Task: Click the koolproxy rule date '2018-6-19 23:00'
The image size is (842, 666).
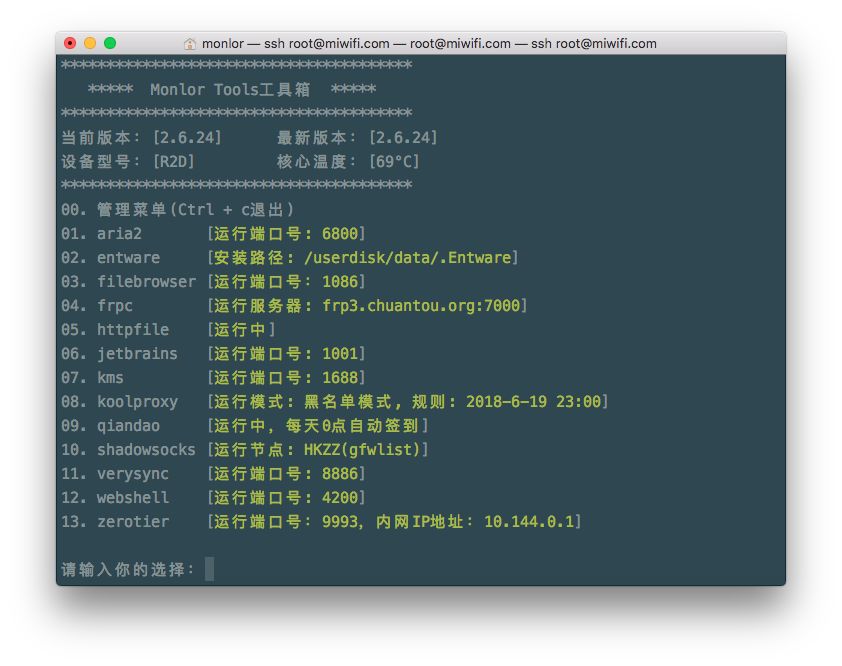Action: 533,402
